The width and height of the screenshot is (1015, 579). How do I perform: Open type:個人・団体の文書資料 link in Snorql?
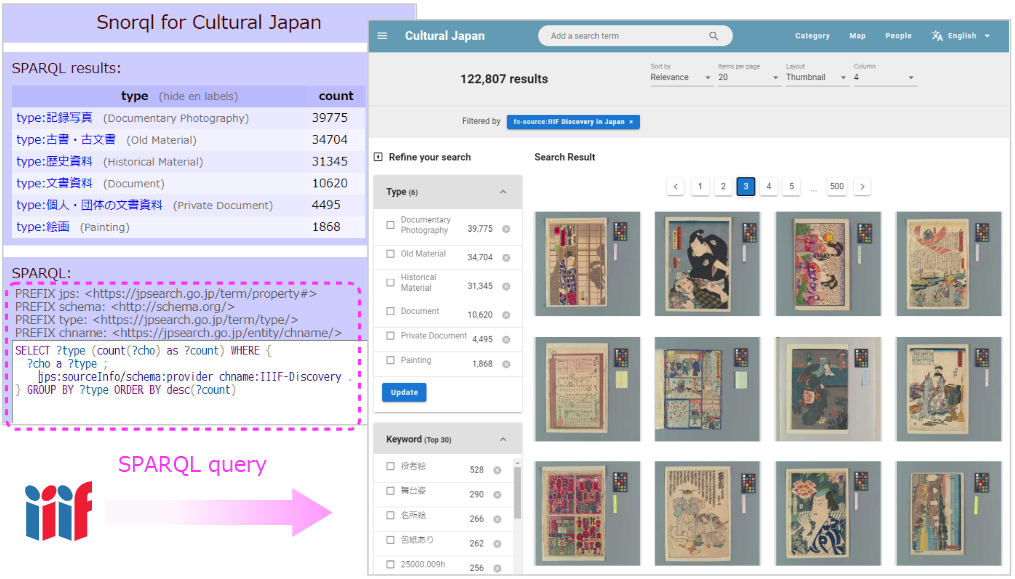point(89,205)
